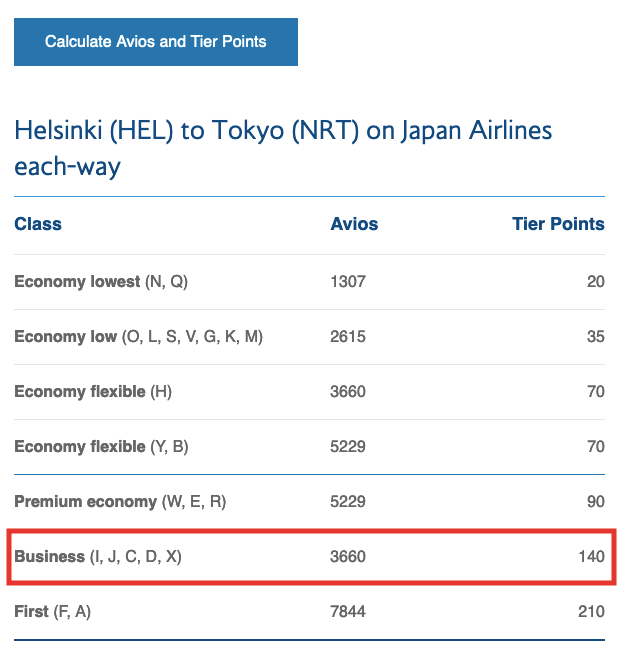Select the Economy flexible (Y, B) row
The height and width of the screenshot is (661, 625).
tap(310, 447)
